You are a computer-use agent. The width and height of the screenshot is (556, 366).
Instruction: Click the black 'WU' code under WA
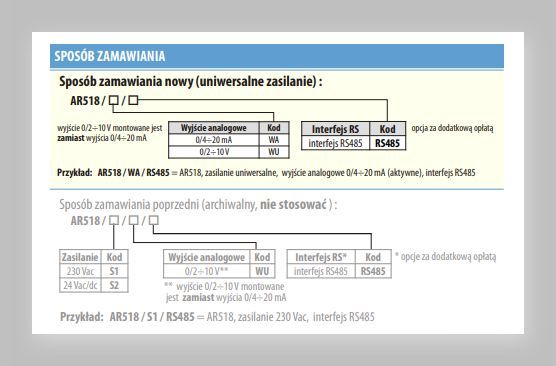click(274, 152)
